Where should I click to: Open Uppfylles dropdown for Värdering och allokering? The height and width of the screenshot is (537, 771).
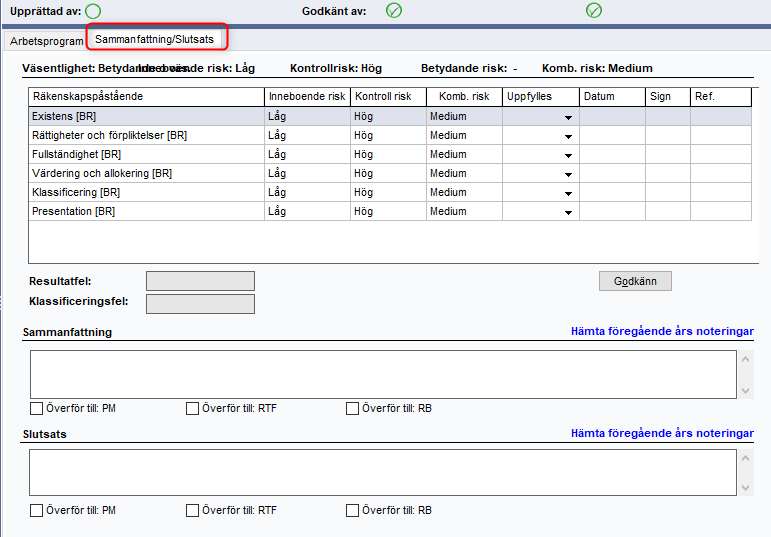(568, 174)
